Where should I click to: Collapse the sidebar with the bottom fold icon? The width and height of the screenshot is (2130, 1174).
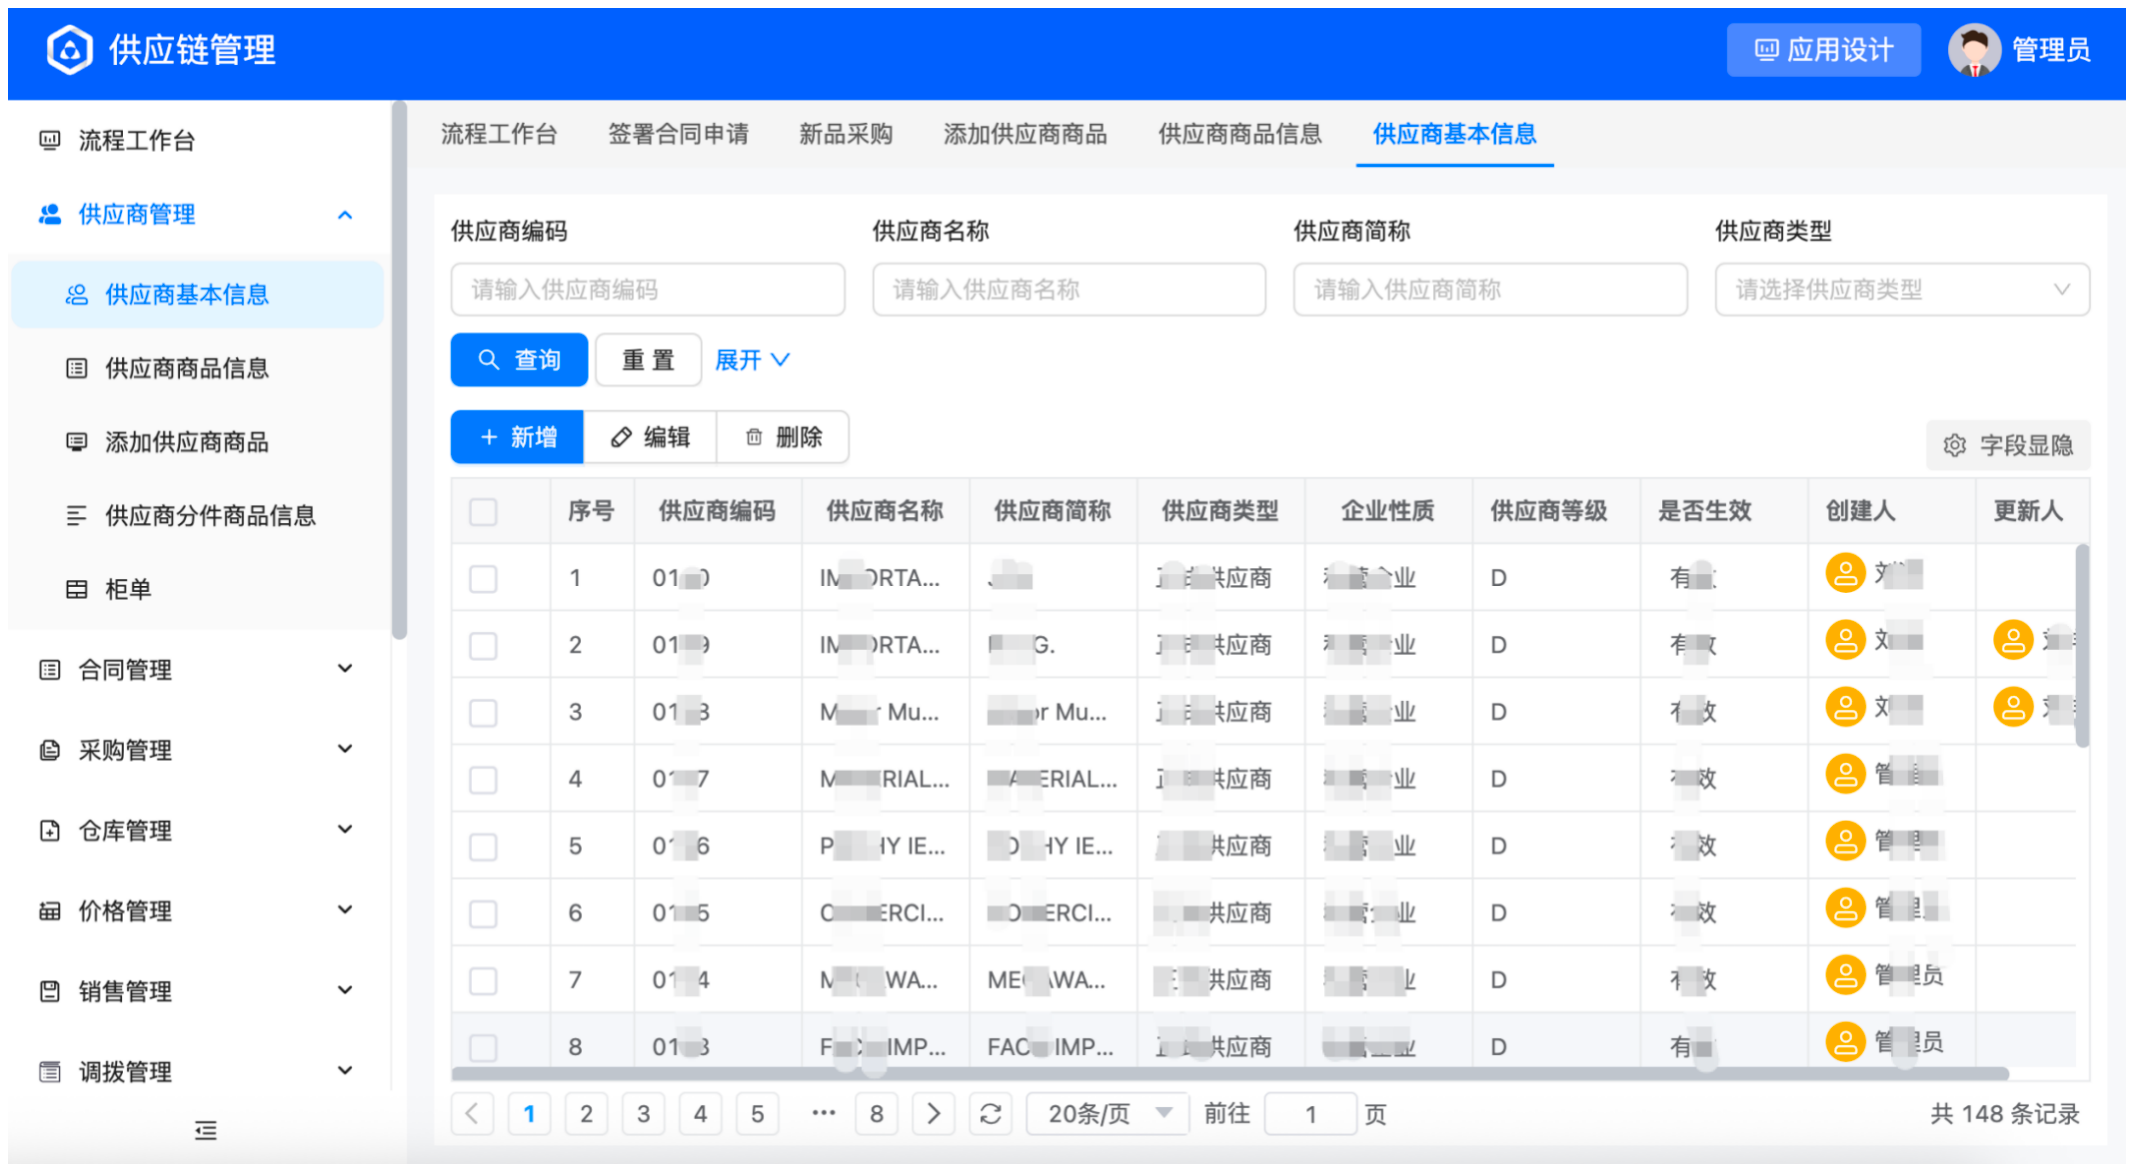(206, 1130)
